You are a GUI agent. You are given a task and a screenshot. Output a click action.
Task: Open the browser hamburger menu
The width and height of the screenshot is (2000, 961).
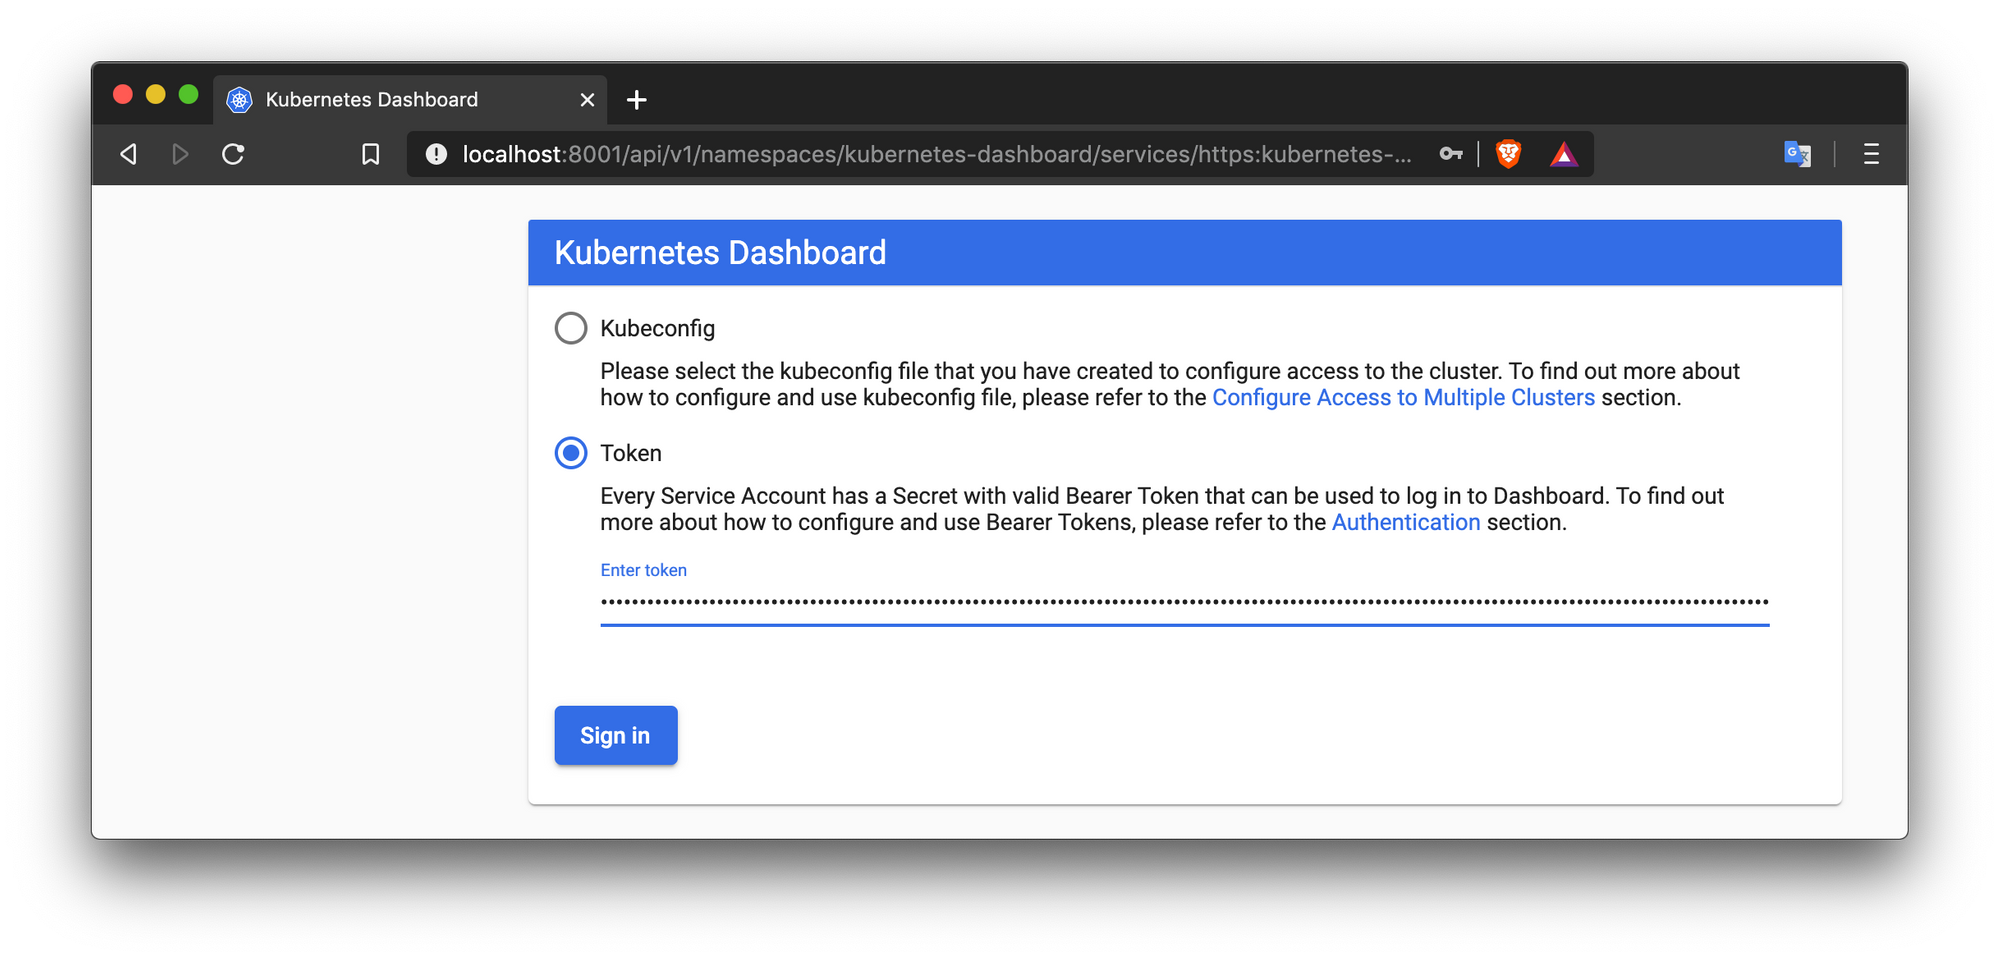tap(1871, 154)
